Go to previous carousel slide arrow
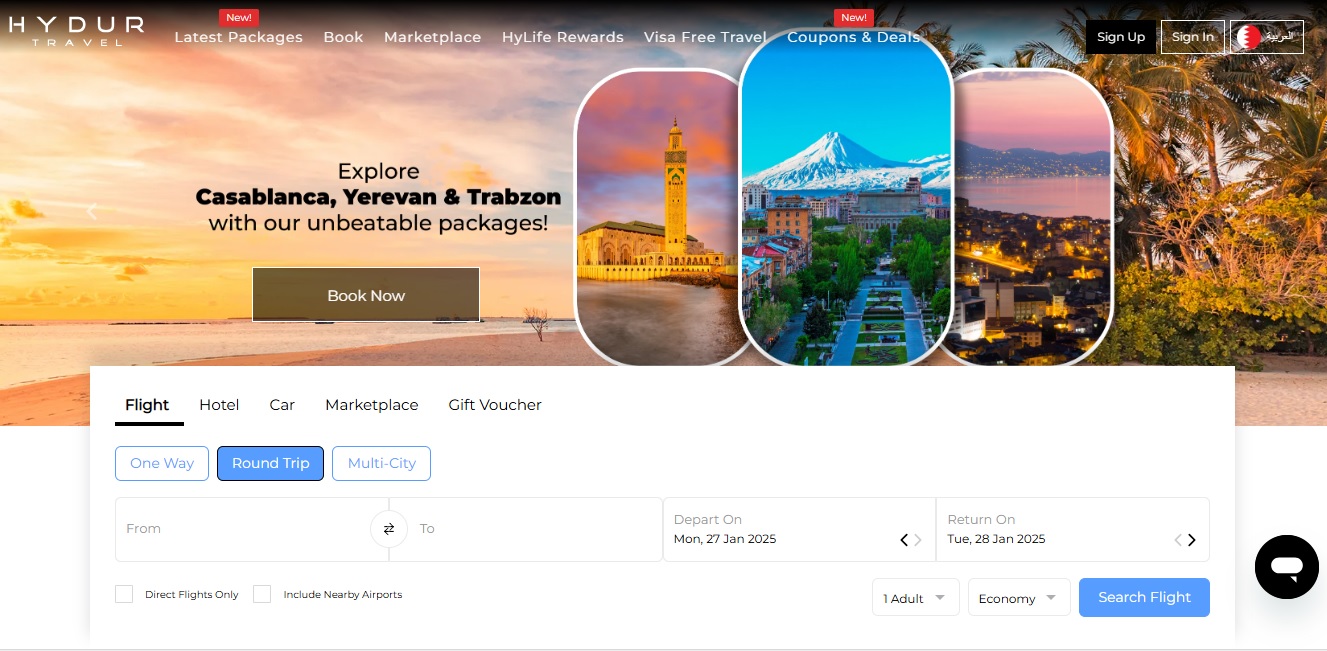 tap(92, 211)
